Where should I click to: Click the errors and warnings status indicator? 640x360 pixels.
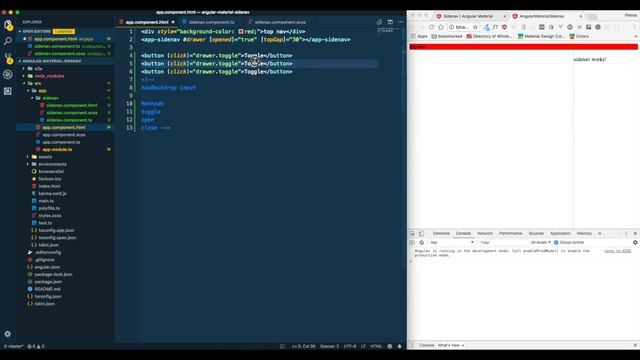click(36, 346)
